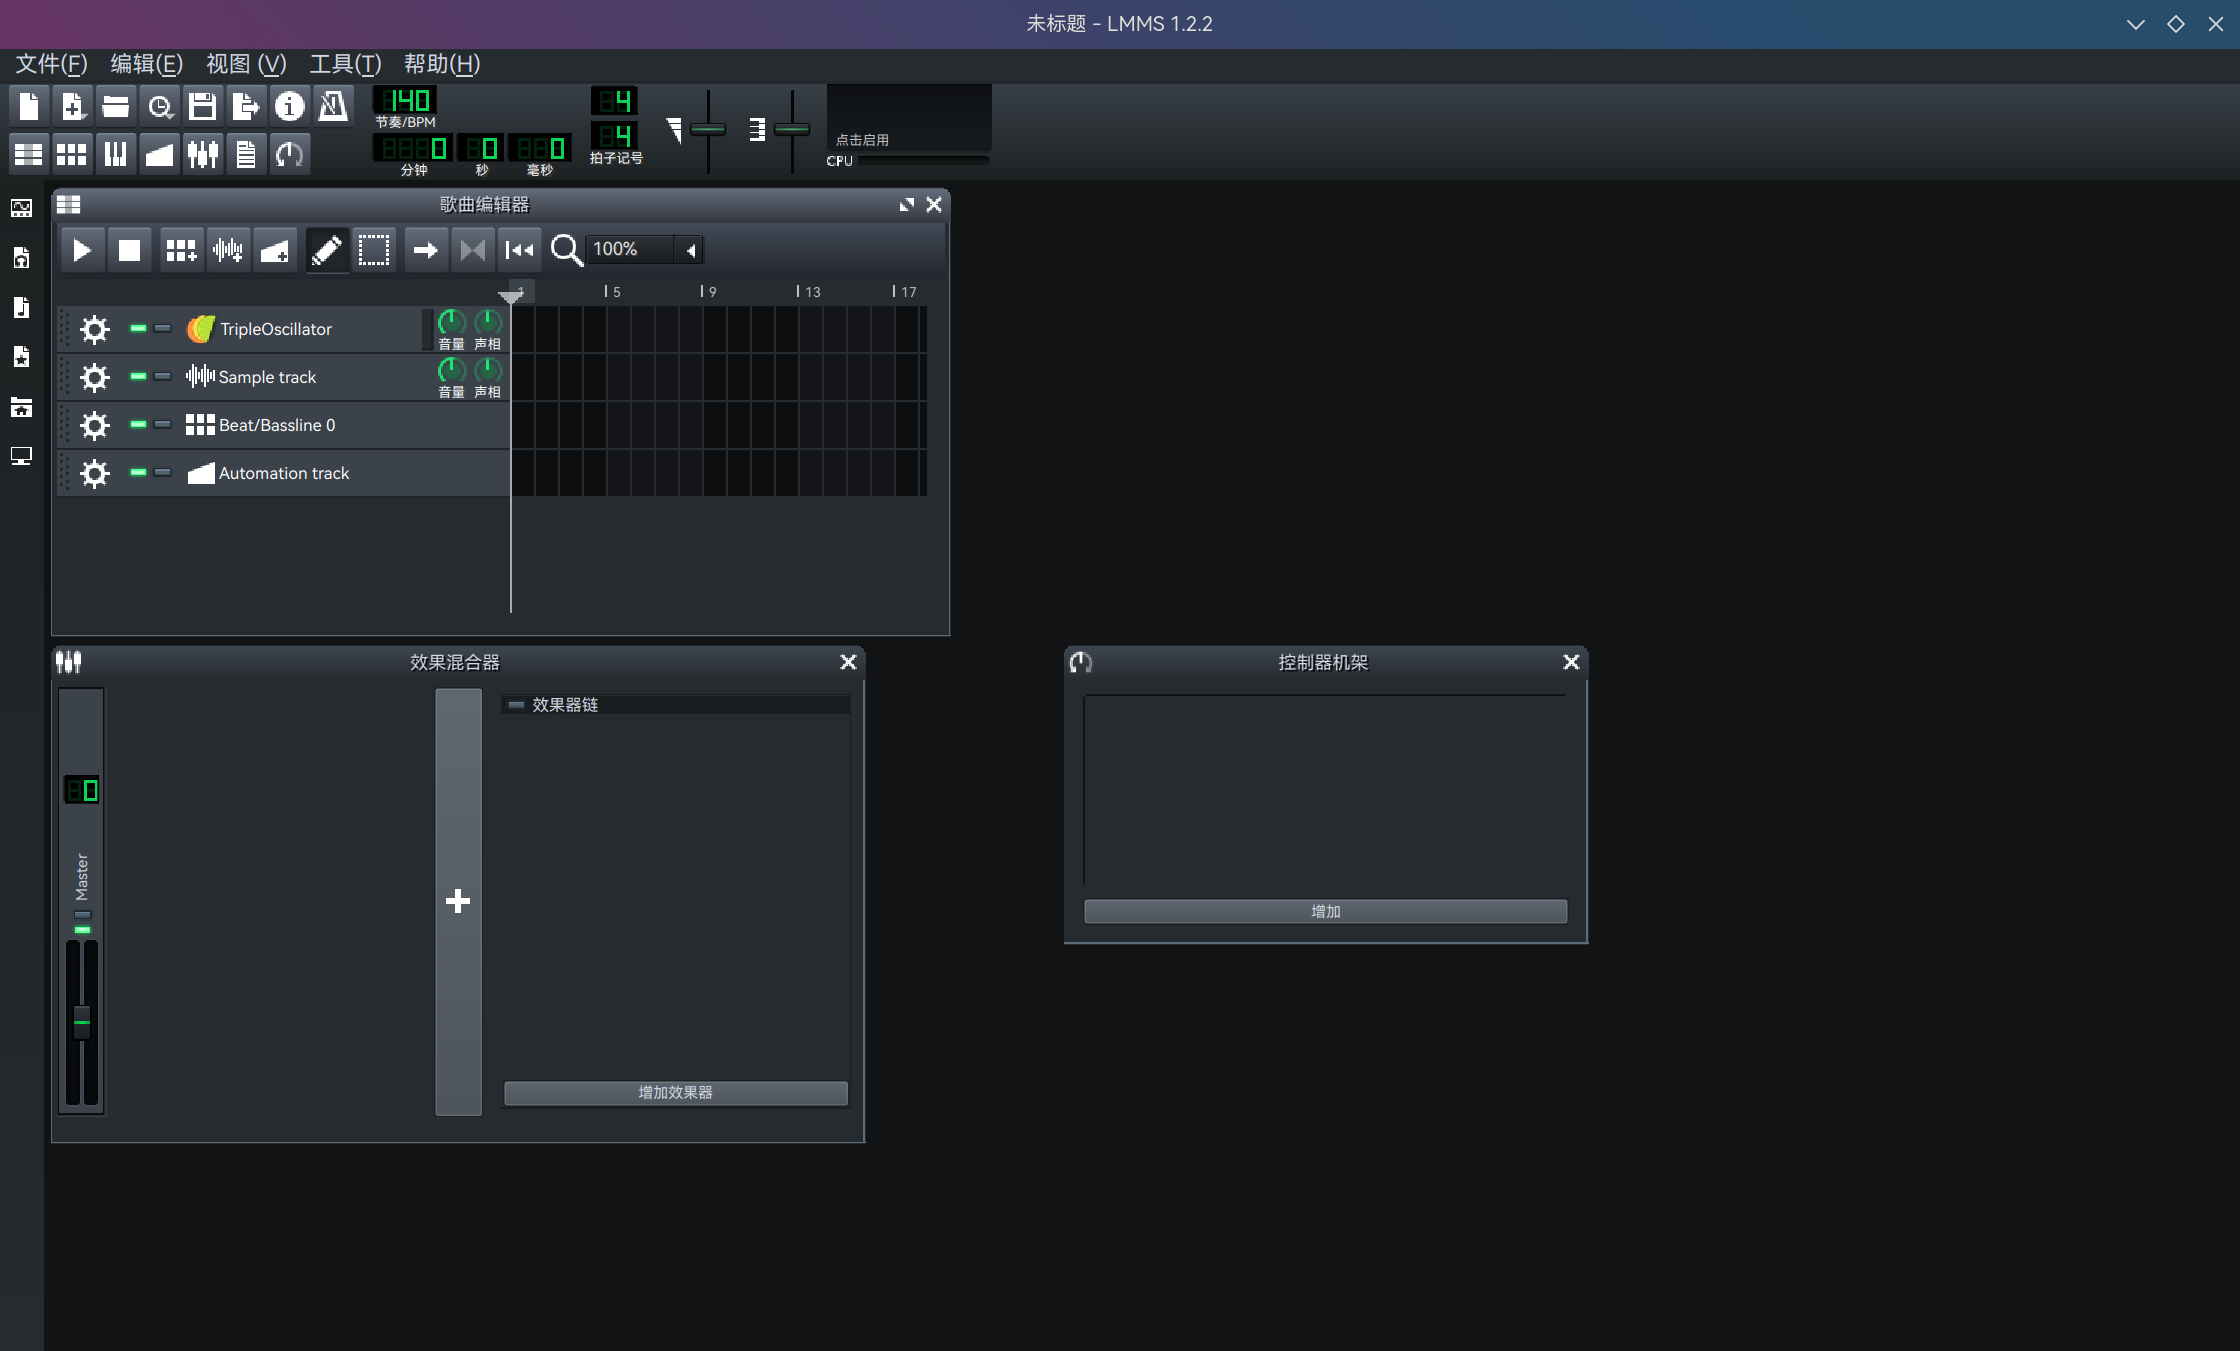Select the draw mode pencil tool
Viewport: 2240px width, 1351px height.
(326, 250)
